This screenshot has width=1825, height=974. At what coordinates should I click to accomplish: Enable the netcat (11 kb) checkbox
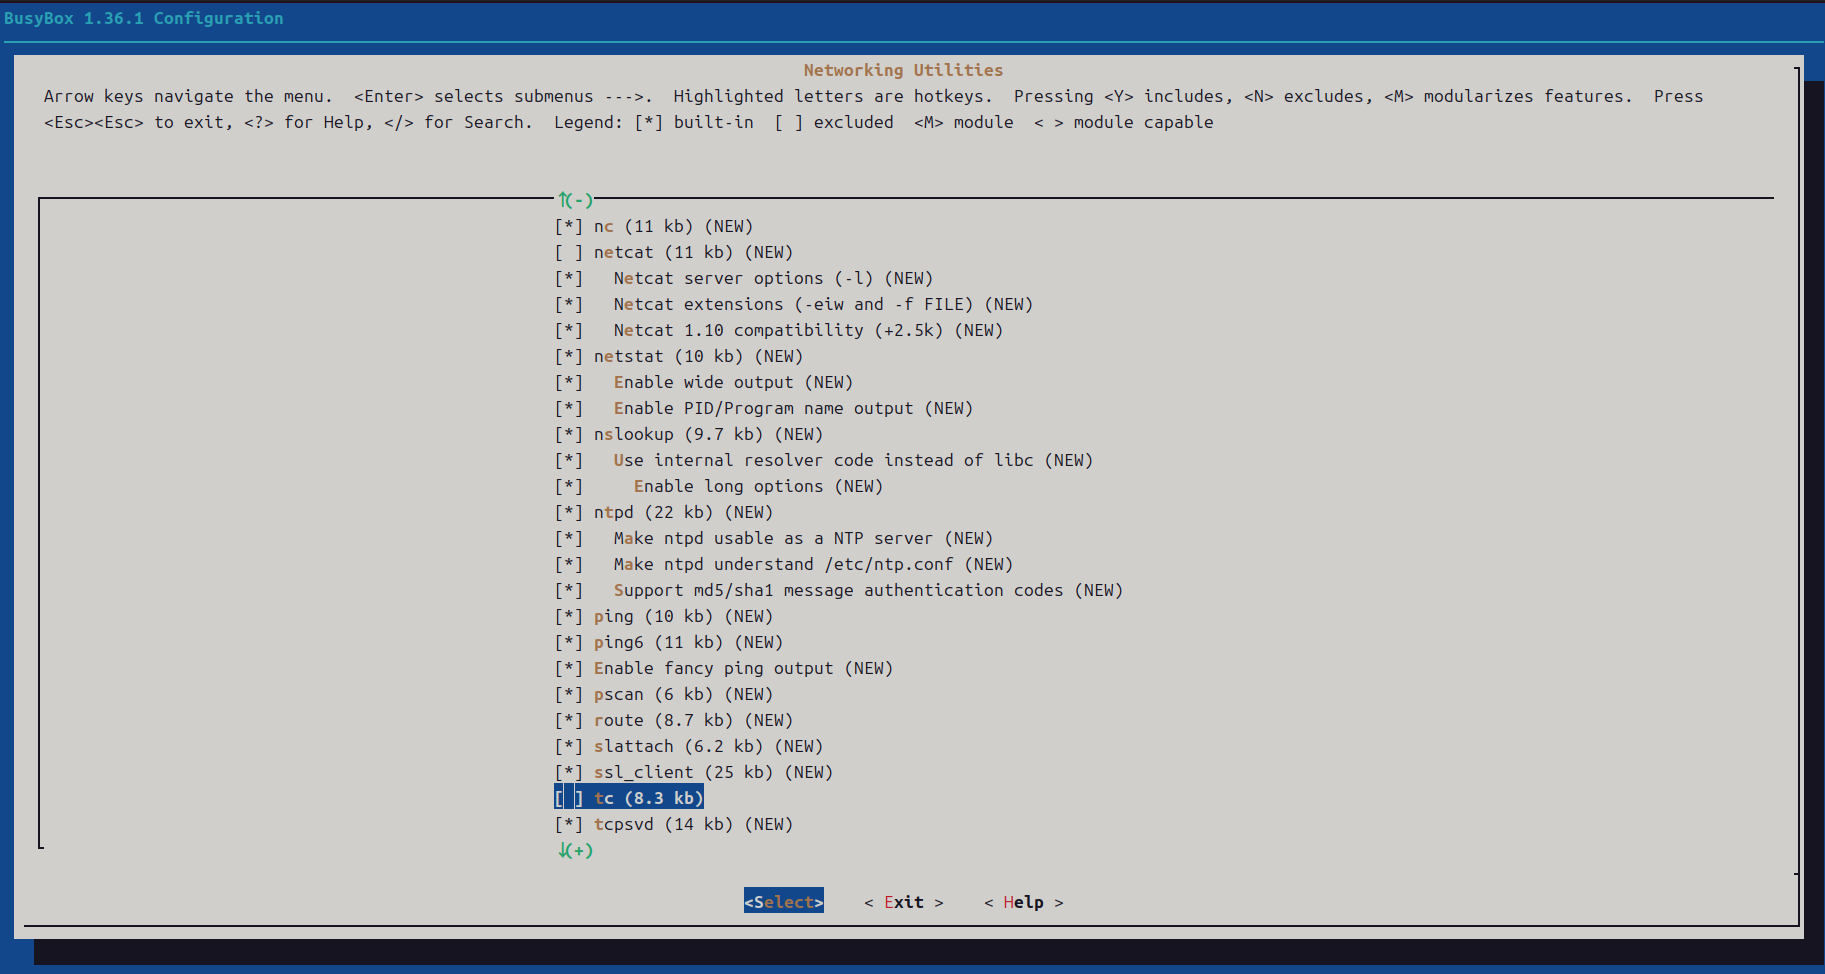click(568, 253)
